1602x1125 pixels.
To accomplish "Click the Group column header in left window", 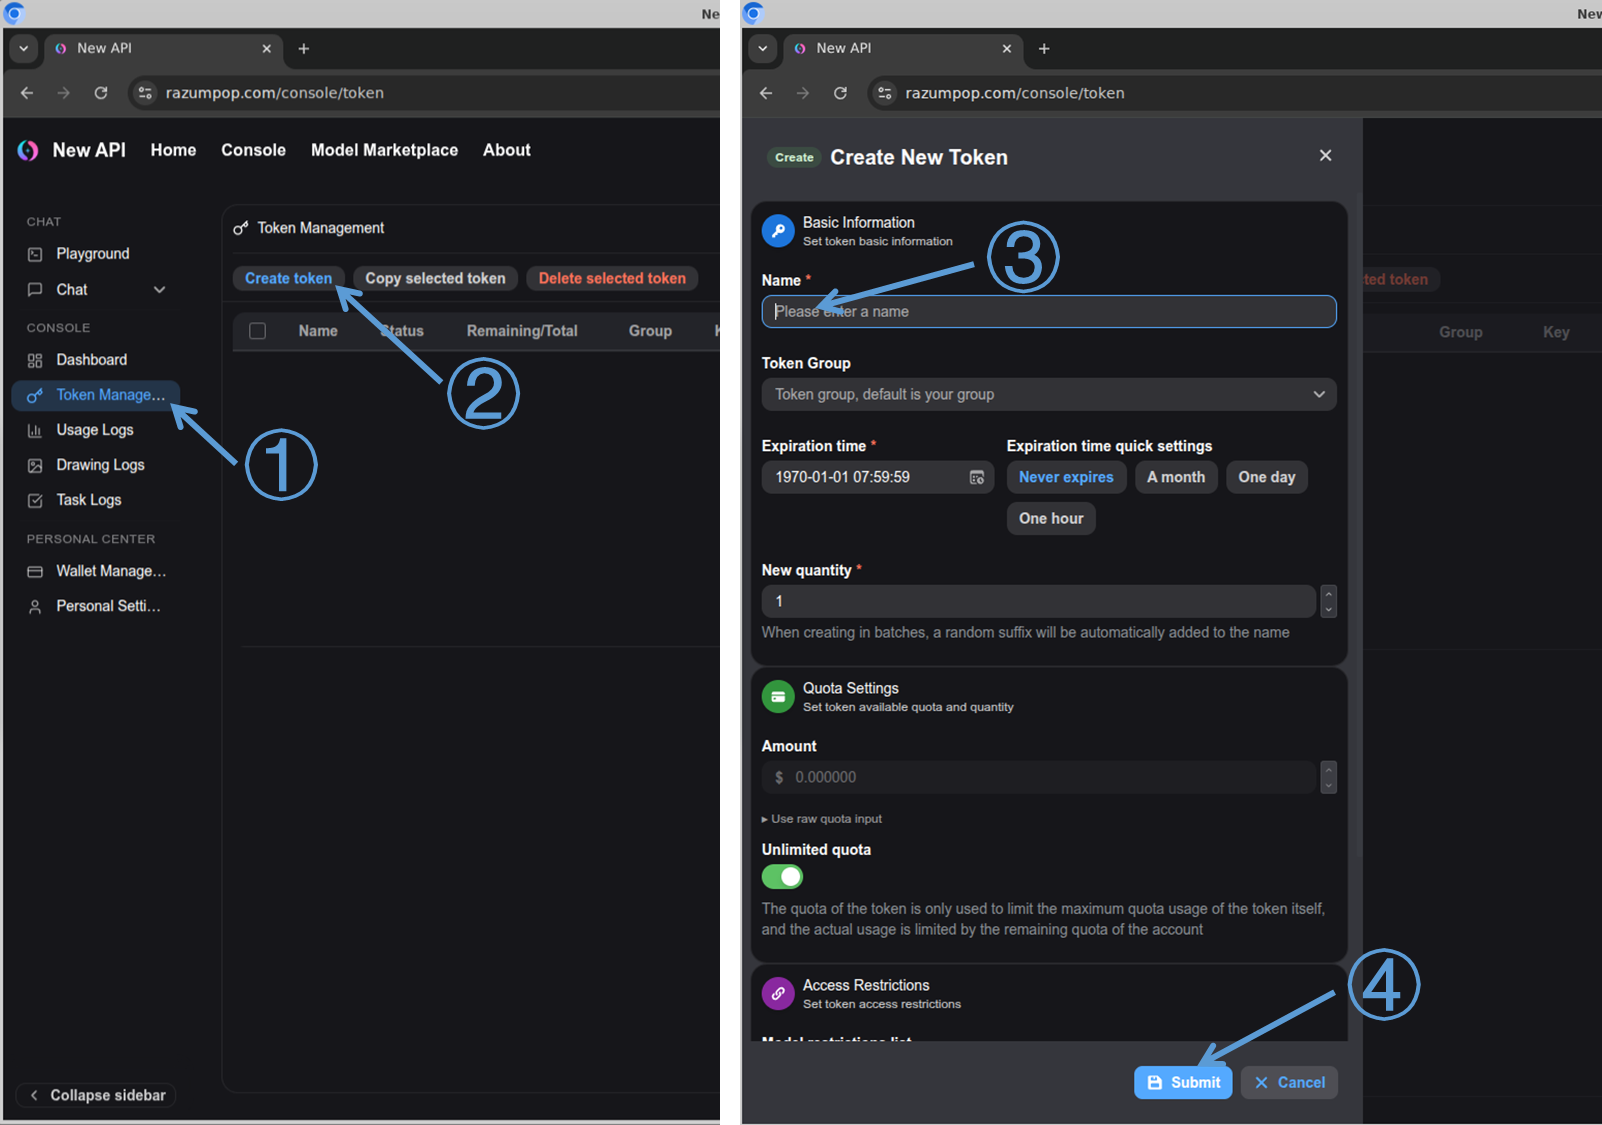I will click(650, 331).
